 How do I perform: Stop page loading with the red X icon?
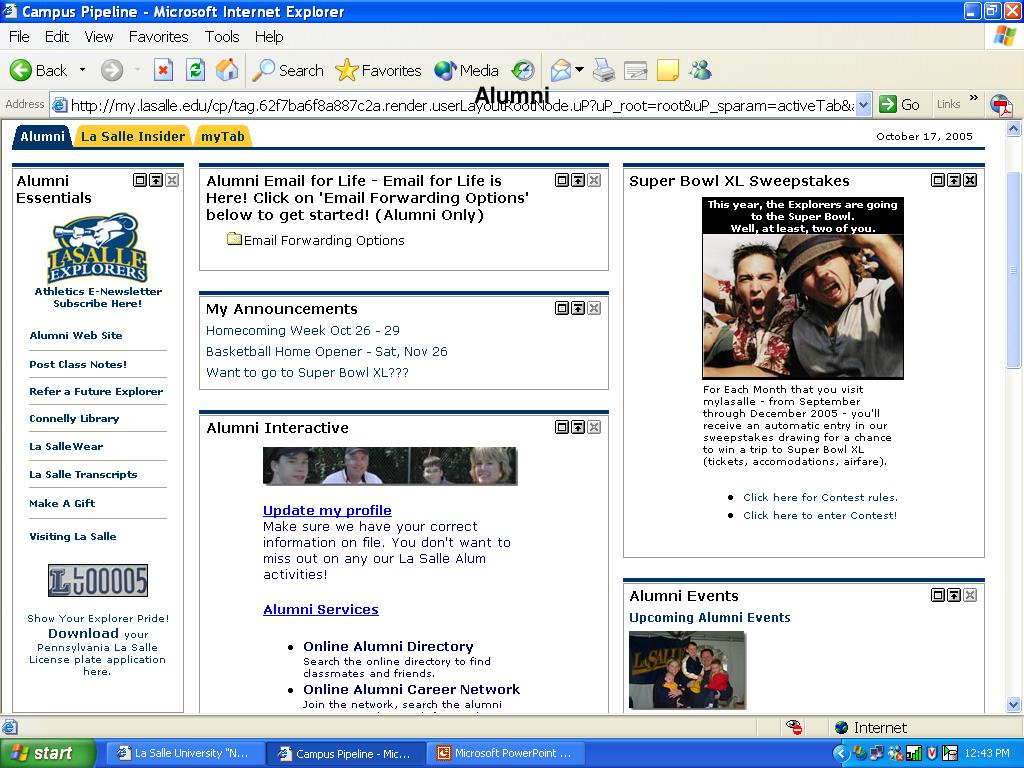tap(163, 70)
